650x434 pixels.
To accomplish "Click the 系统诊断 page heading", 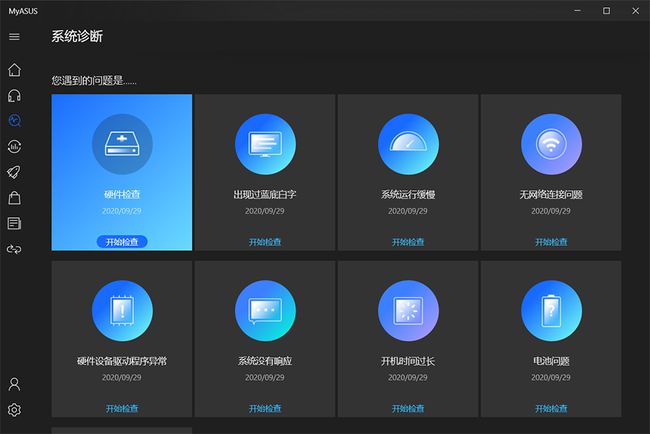I will (x=77, y=36).
